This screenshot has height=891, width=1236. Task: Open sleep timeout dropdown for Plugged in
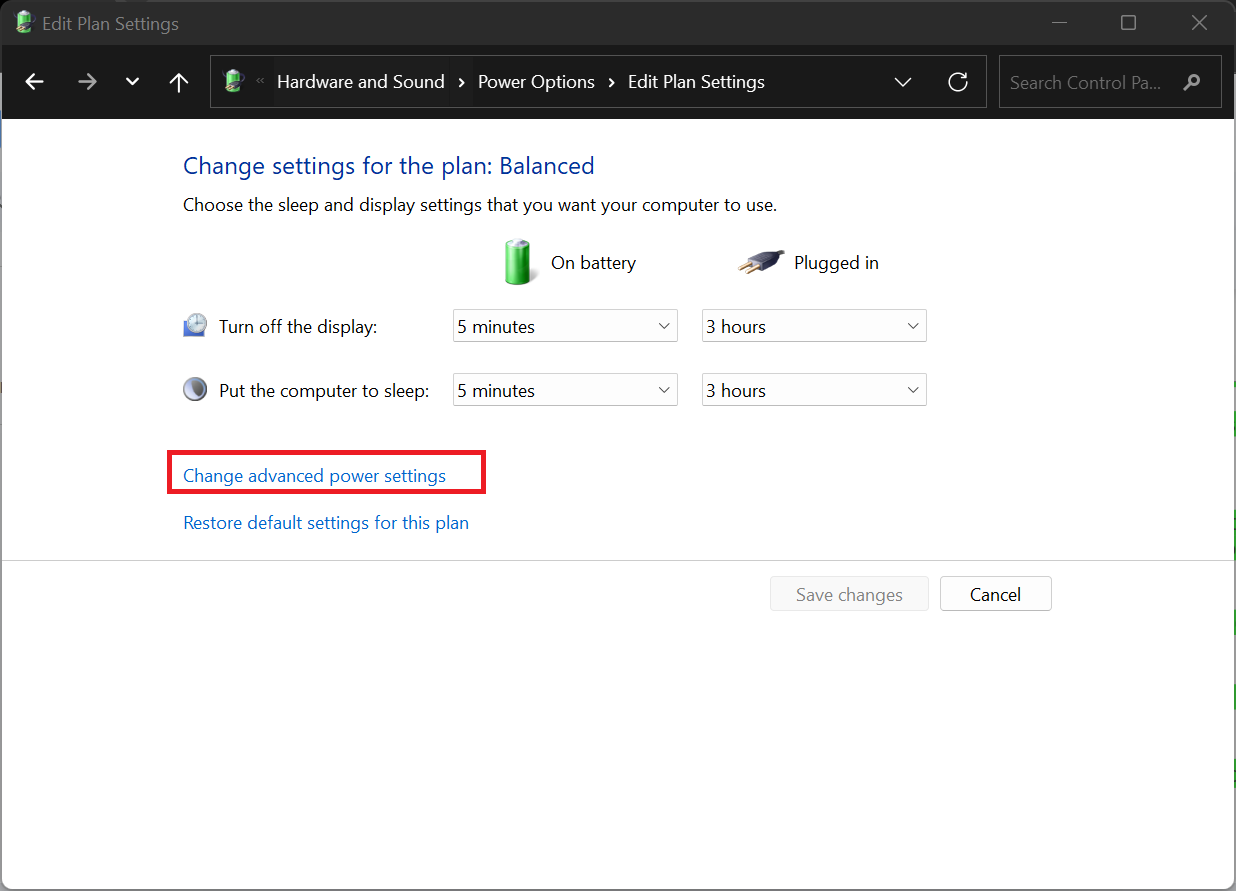click(814, 391)
